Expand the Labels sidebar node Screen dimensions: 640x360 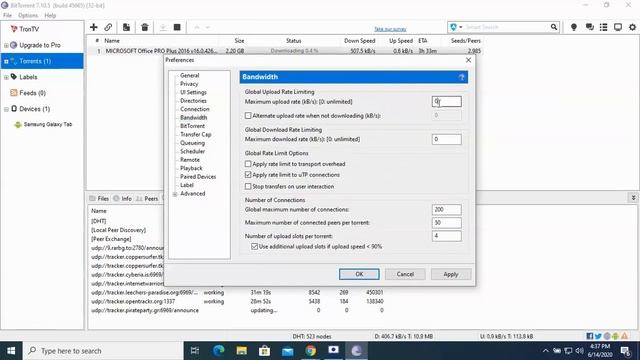click(6, 77)
